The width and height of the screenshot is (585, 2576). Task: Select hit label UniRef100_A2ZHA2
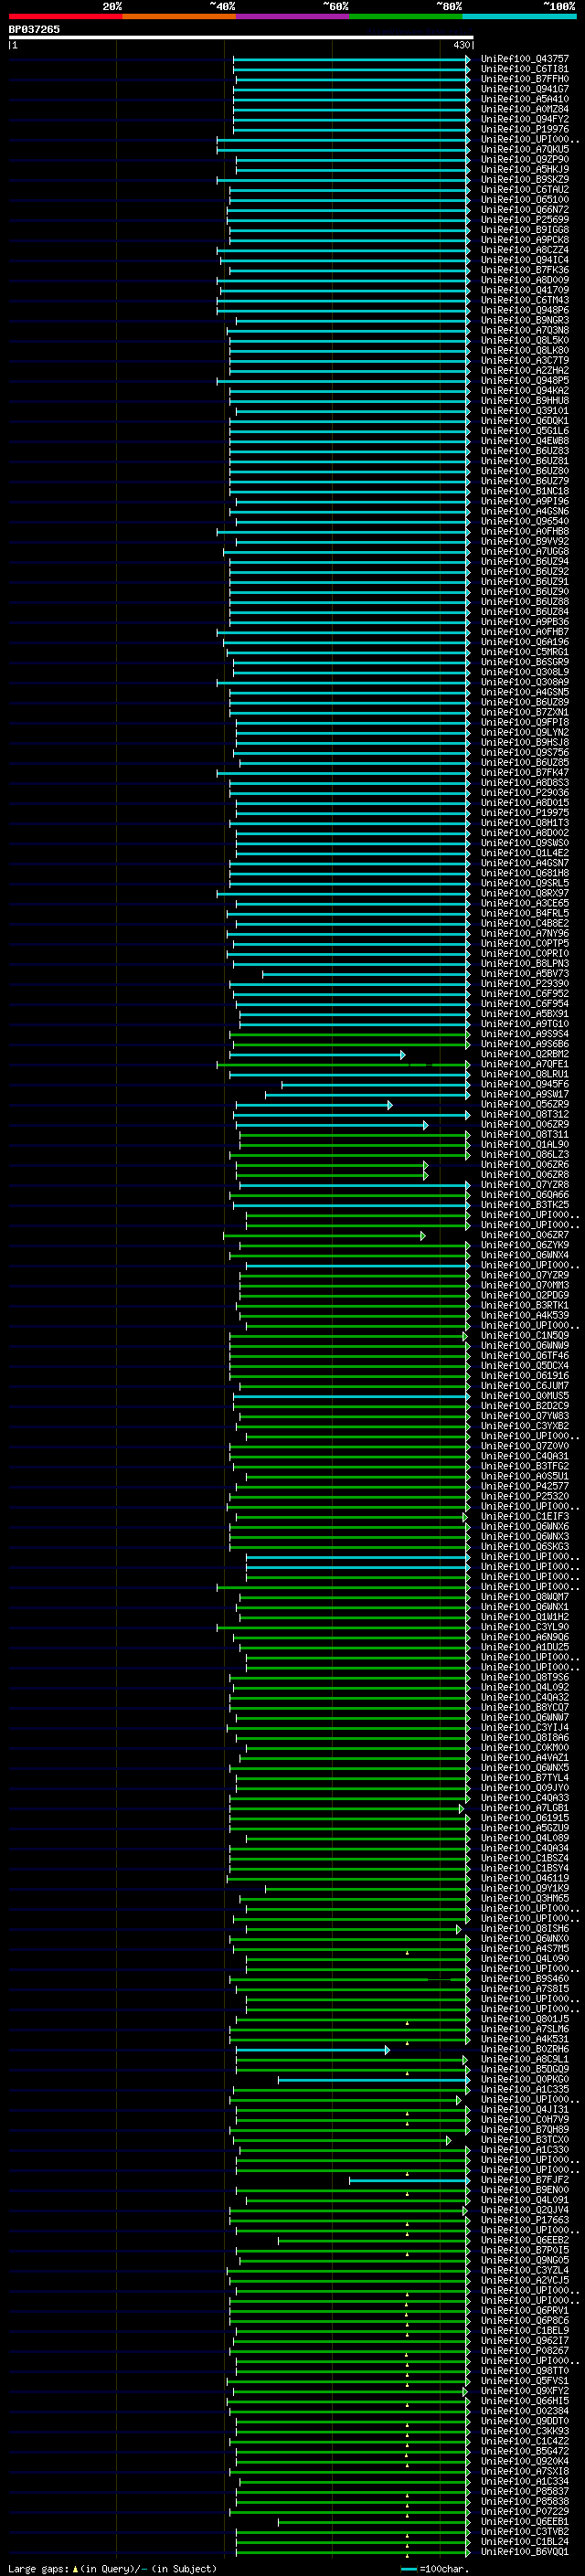[524, 370]
